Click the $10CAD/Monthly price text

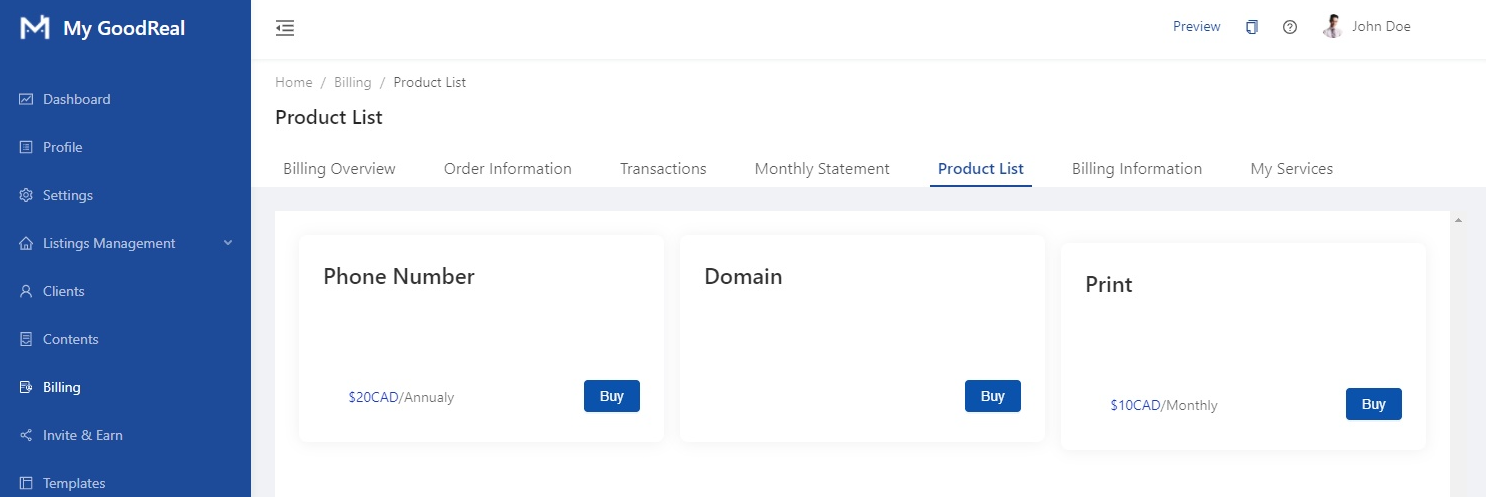point(1164,405)
